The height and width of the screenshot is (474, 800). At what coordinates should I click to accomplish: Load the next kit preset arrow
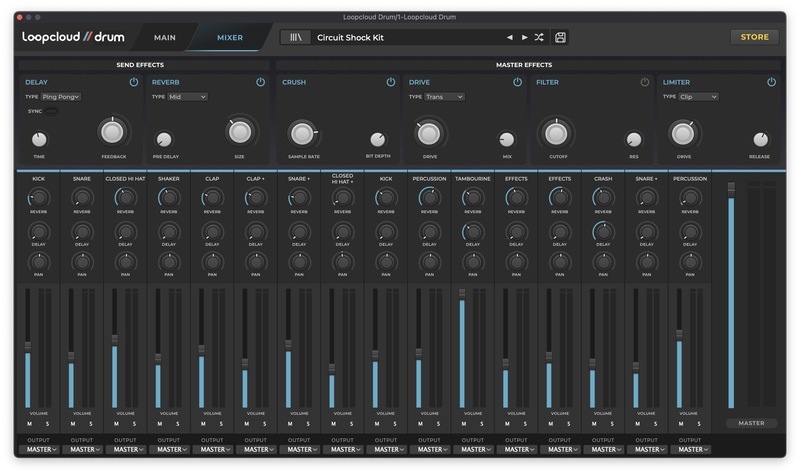click(x=524, y=37)
